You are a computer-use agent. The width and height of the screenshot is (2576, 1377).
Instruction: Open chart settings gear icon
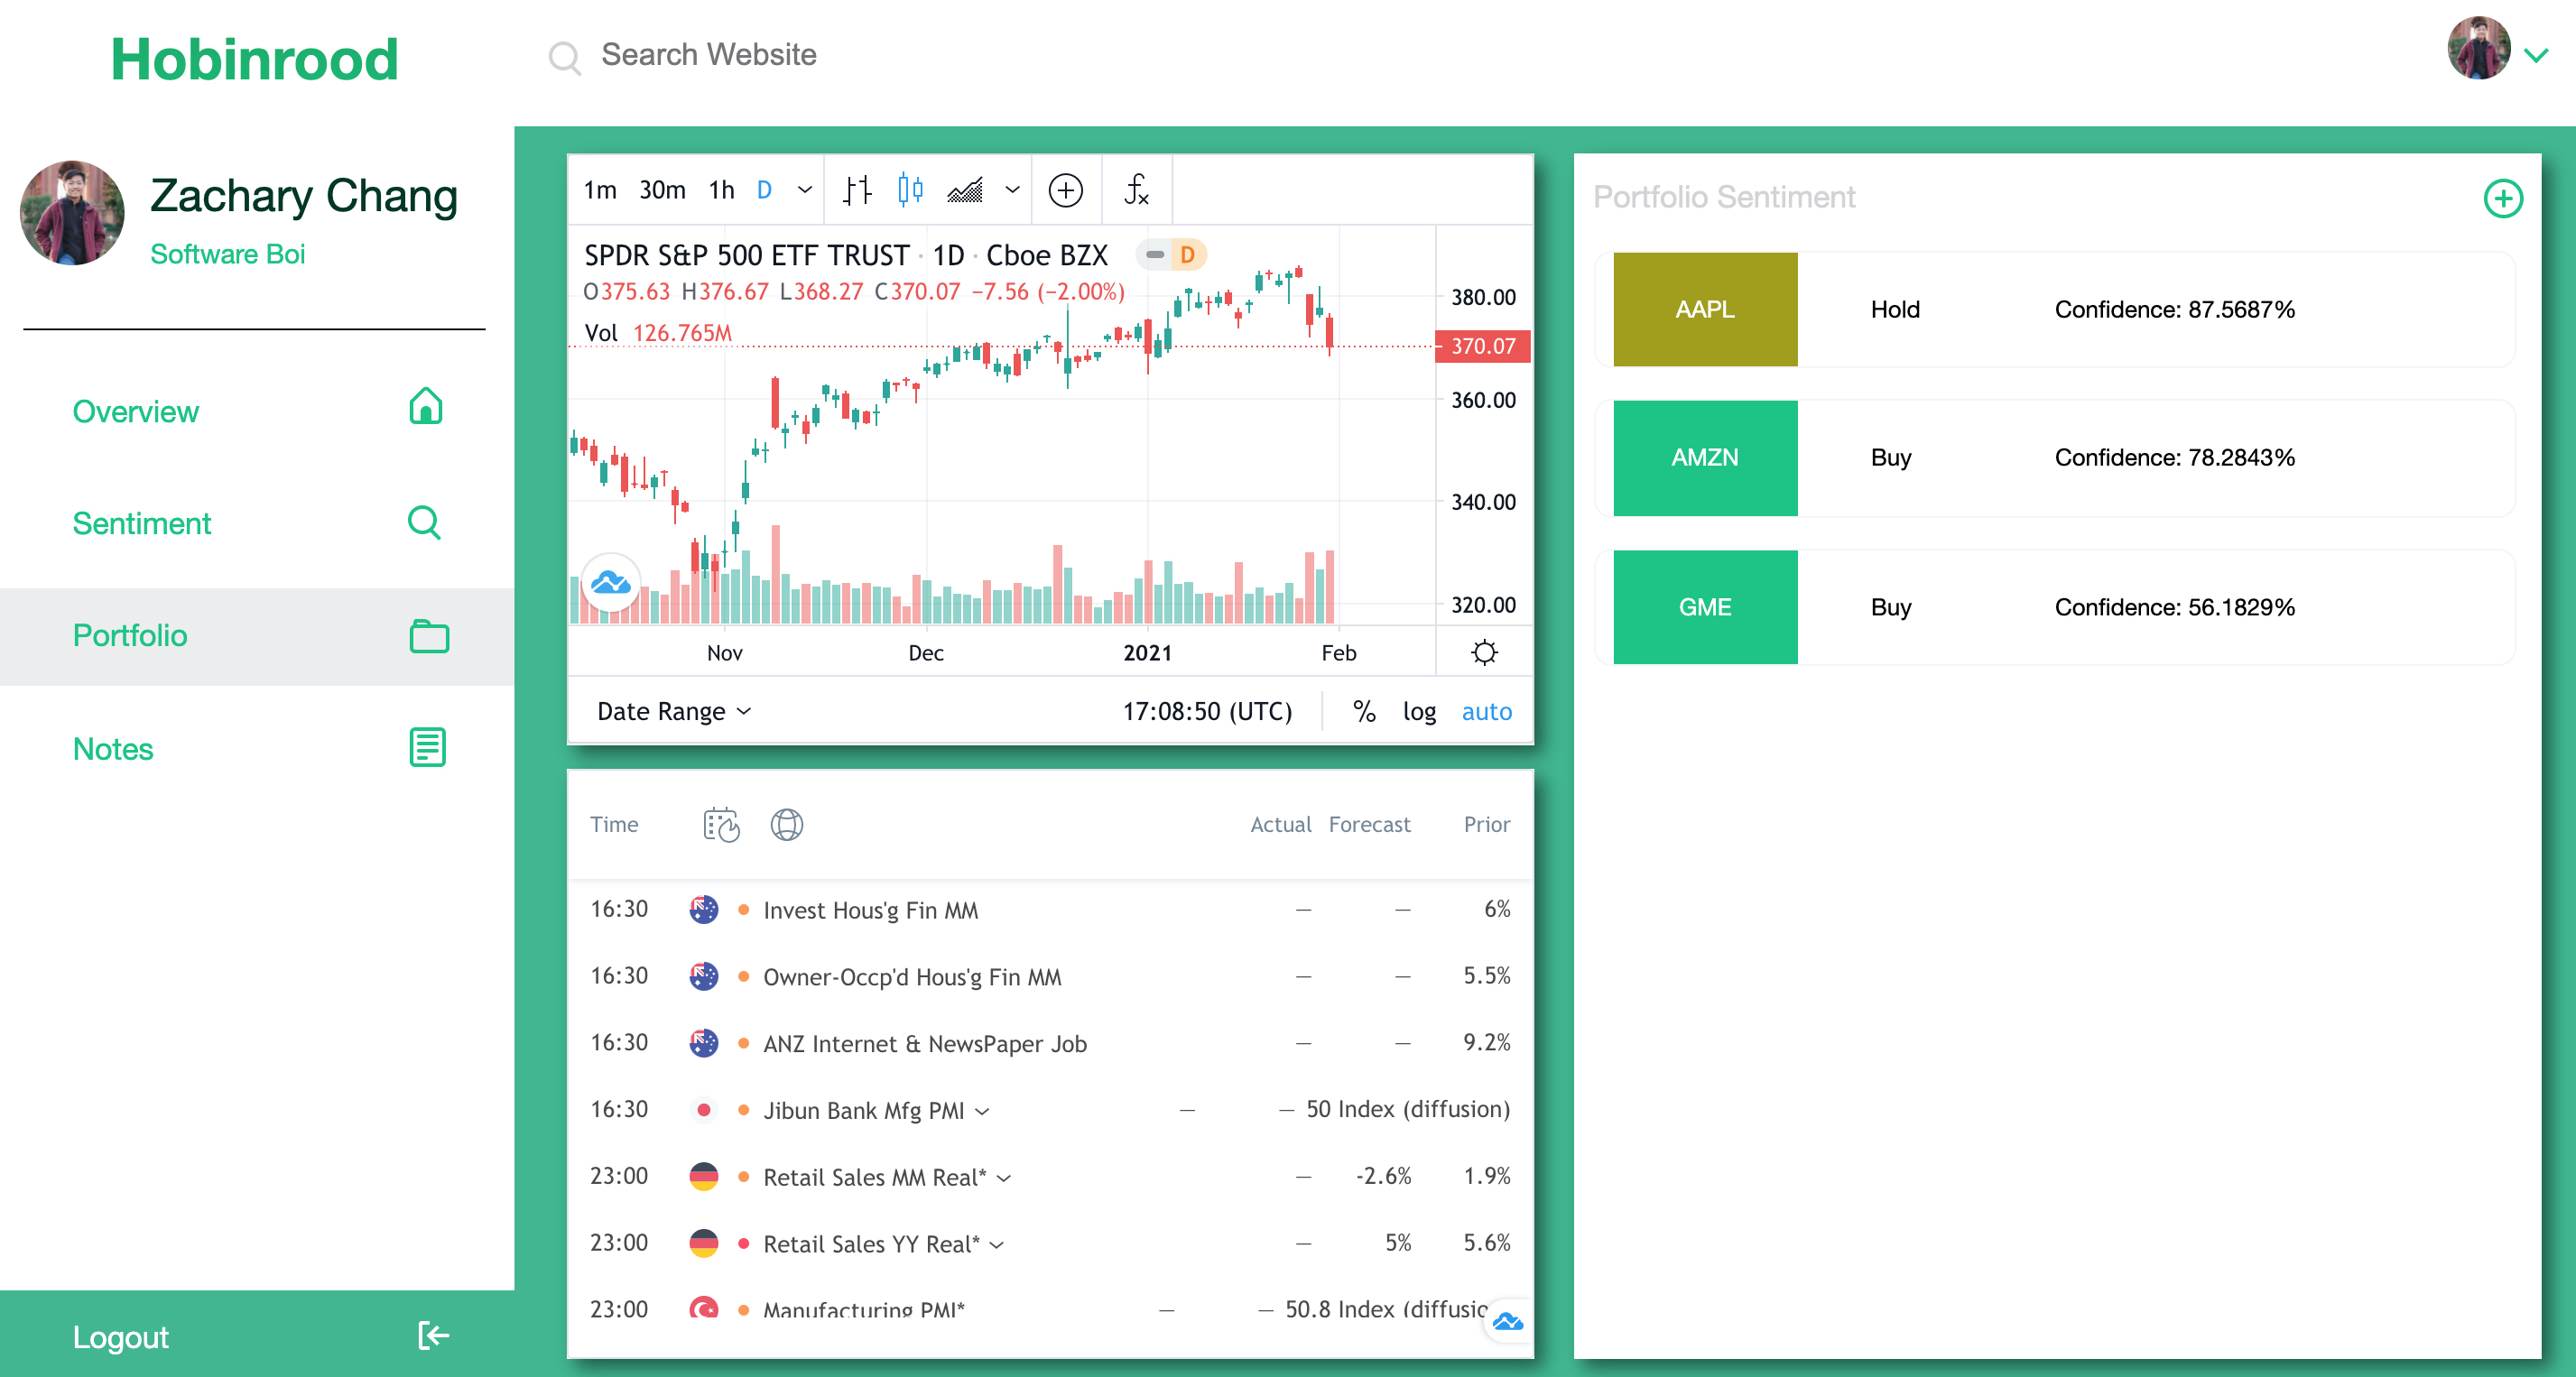(x=1484, y=653)
